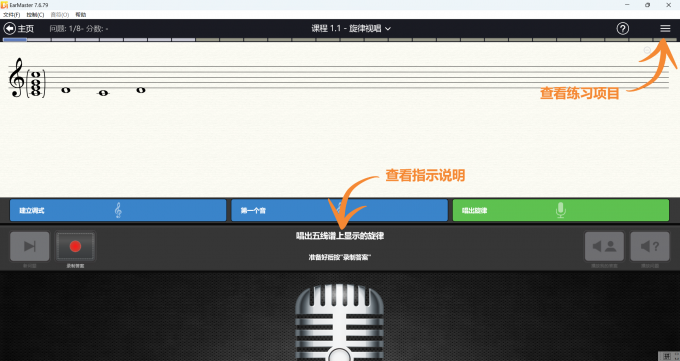This screenshot has height=361, width=680.
Task: Open the 控制(C) menu
Action: point(35,15)
